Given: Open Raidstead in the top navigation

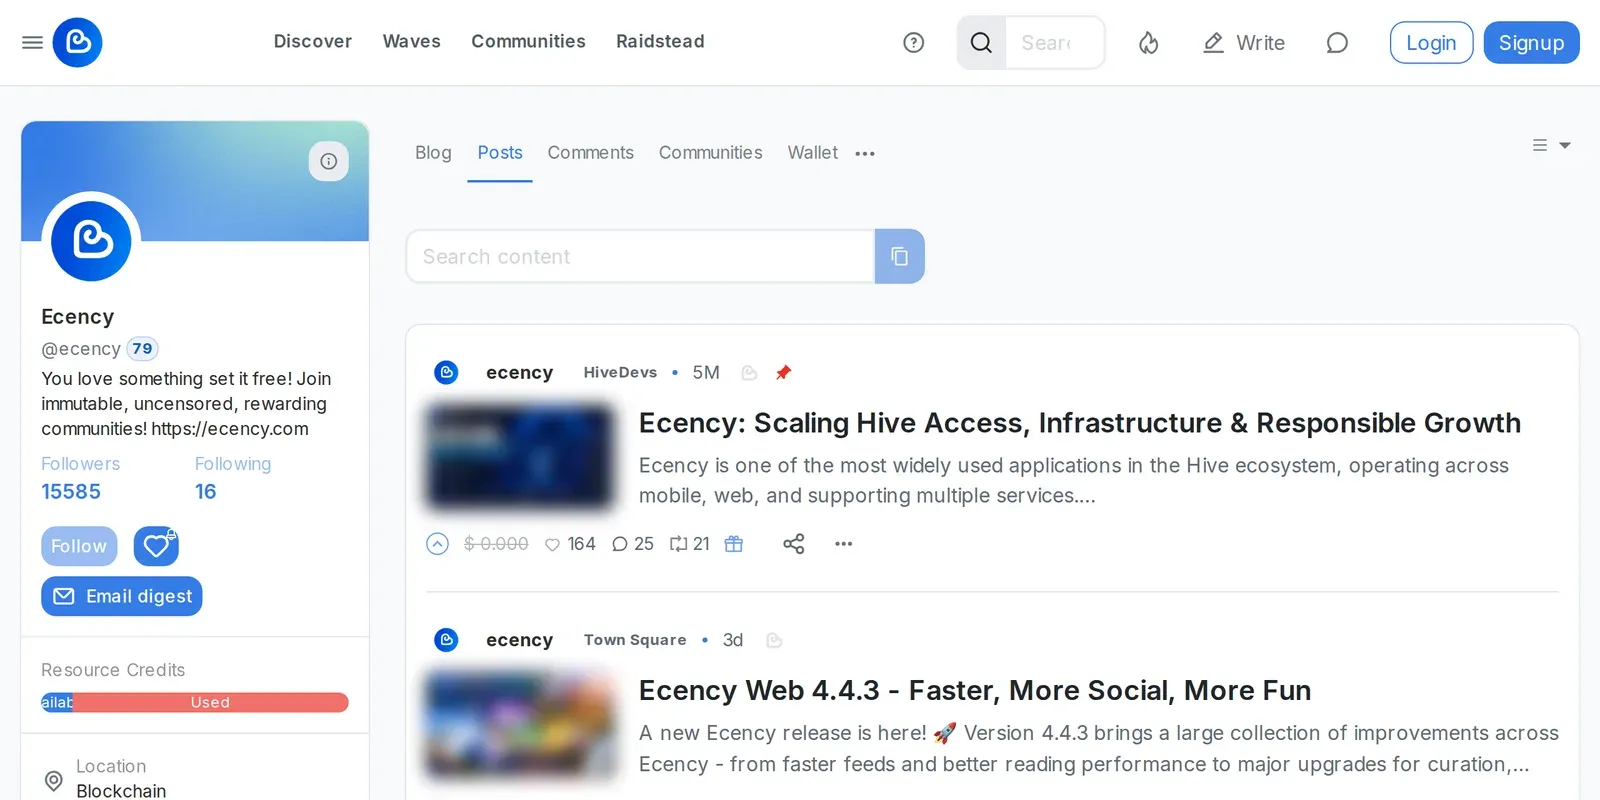Looking at the screenshot, I should tap(660, 42).
